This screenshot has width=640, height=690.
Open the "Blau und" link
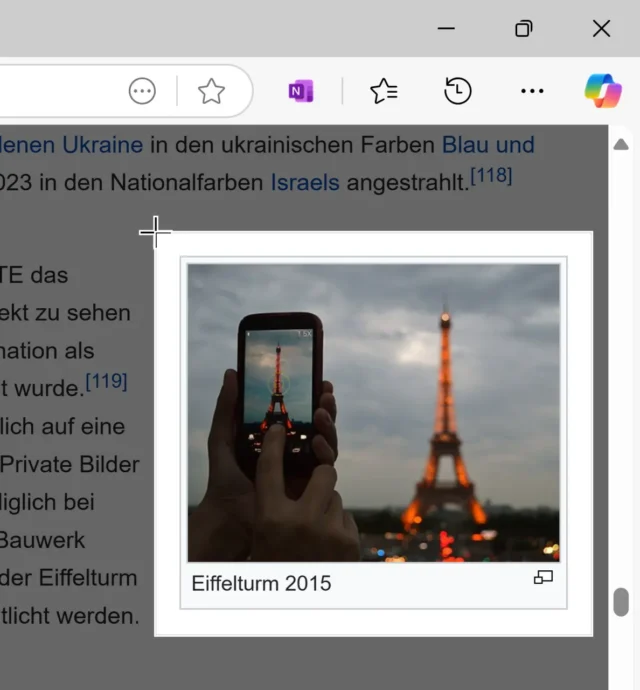488,145
